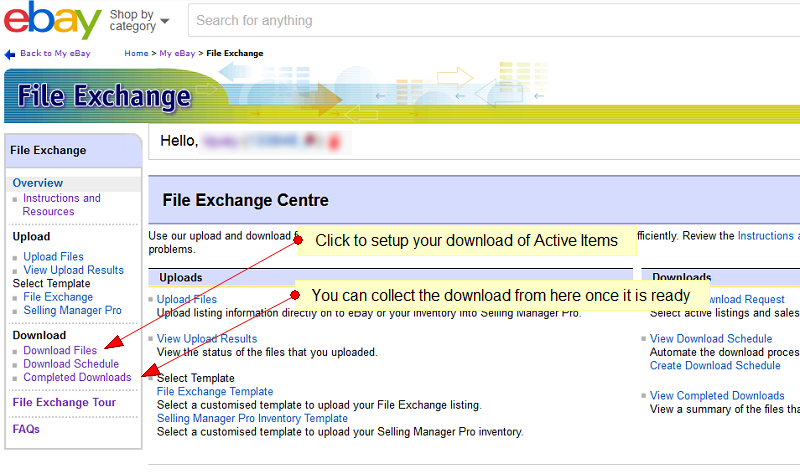Open Download Schedule in the sidebar
The image size is (800, 474).
tap(70, 364)
